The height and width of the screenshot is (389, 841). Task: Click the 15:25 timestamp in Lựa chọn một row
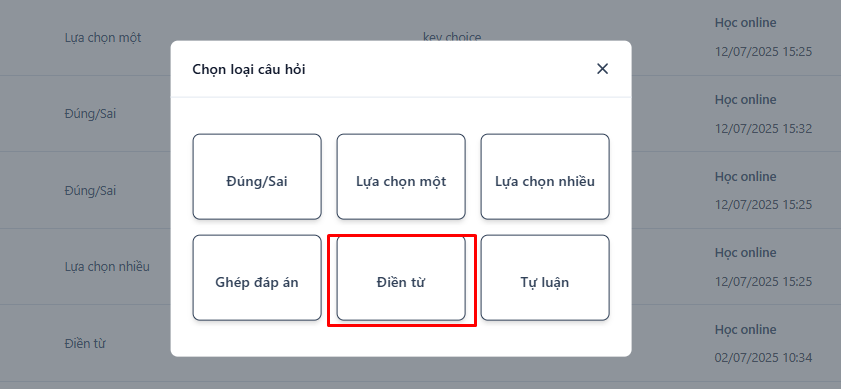(x=763, y=52)
